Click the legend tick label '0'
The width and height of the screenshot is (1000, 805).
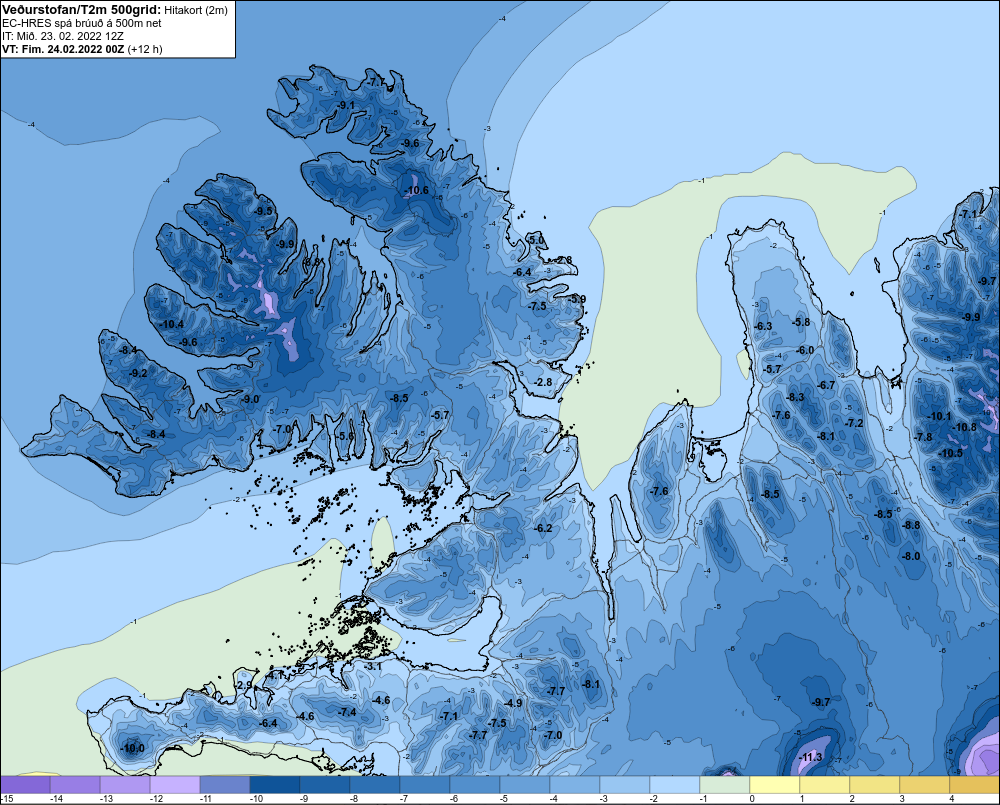[752, 799]
